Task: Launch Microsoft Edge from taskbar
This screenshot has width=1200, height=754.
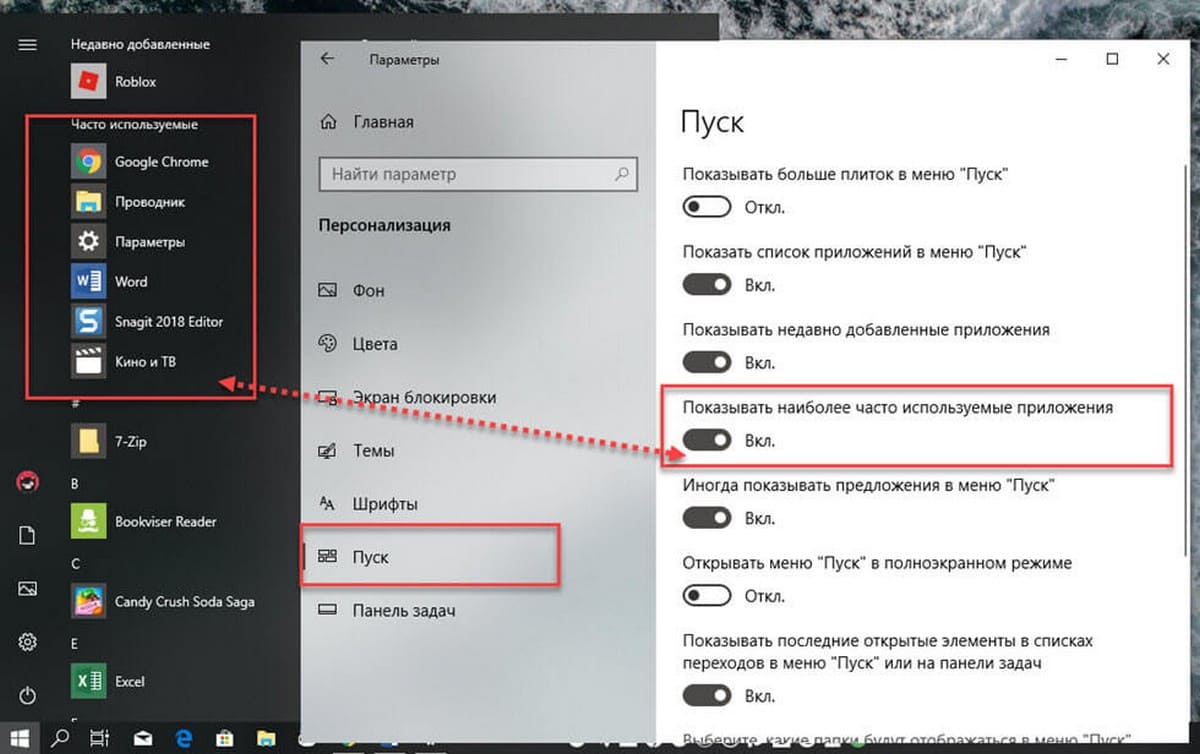Action: (x=184, y=739)
